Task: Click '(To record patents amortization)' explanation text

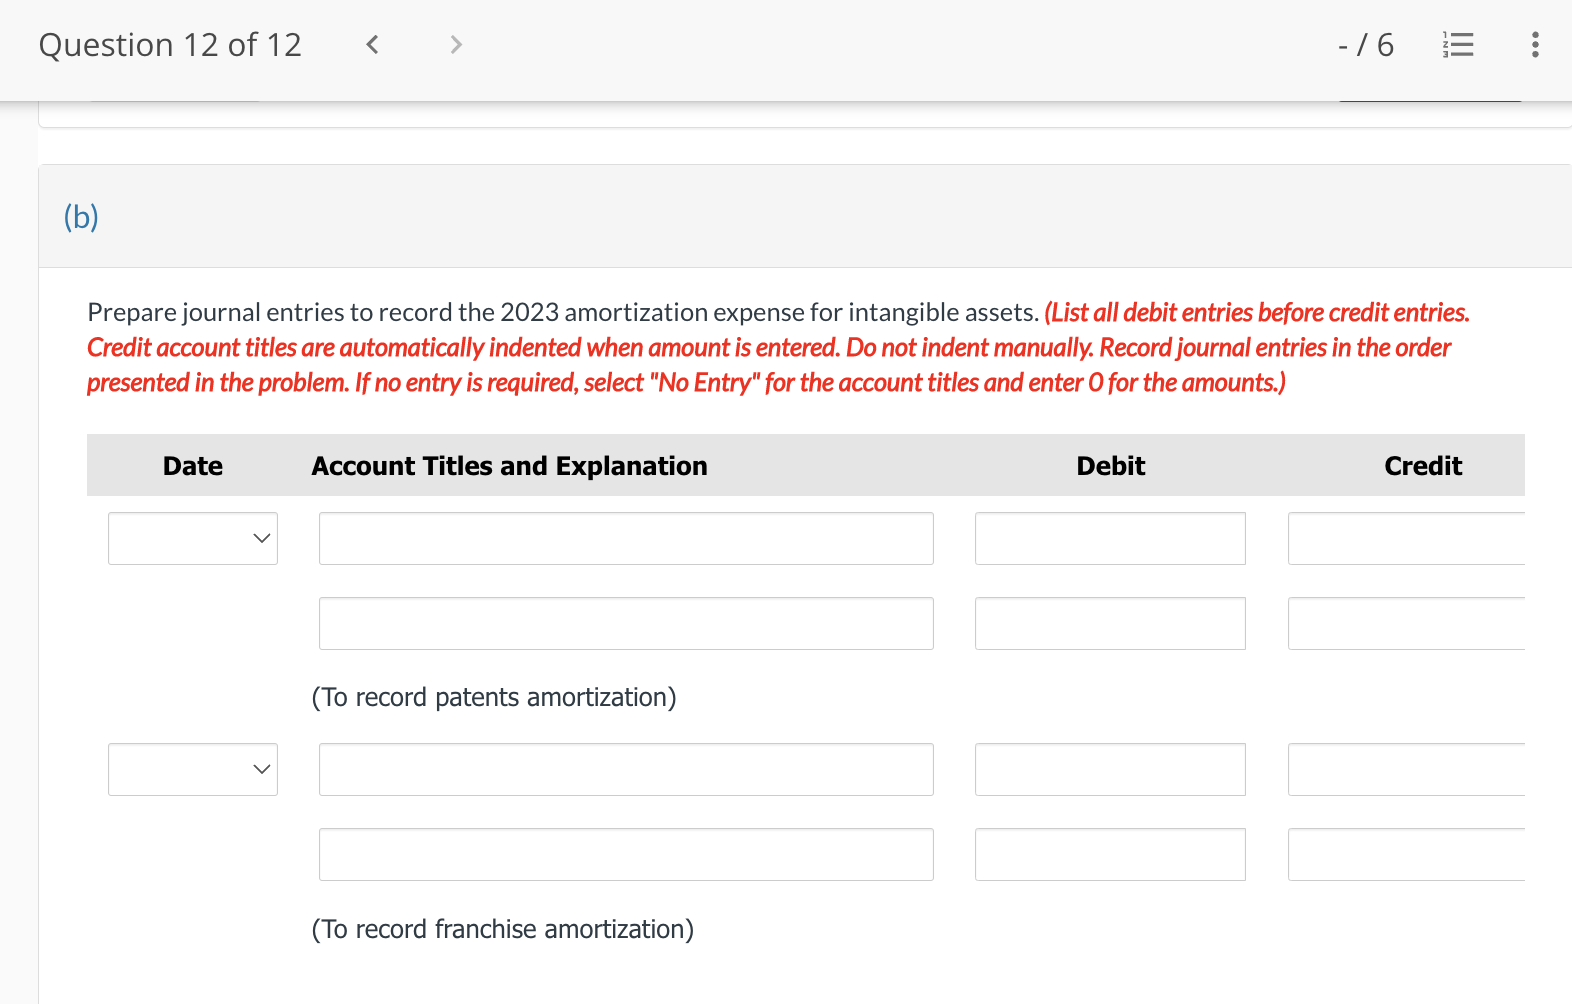Action: coord(494,697)
